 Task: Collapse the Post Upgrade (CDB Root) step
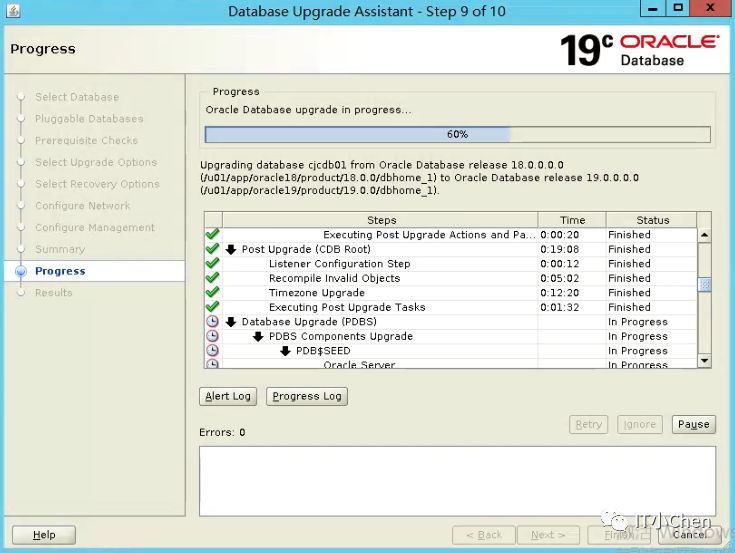coord(231,249)
